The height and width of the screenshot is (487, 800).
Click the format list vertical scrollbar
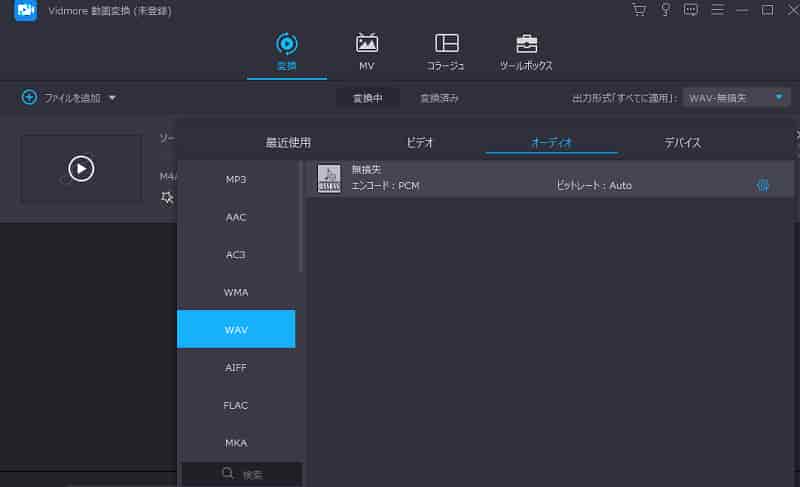point(301,217)
